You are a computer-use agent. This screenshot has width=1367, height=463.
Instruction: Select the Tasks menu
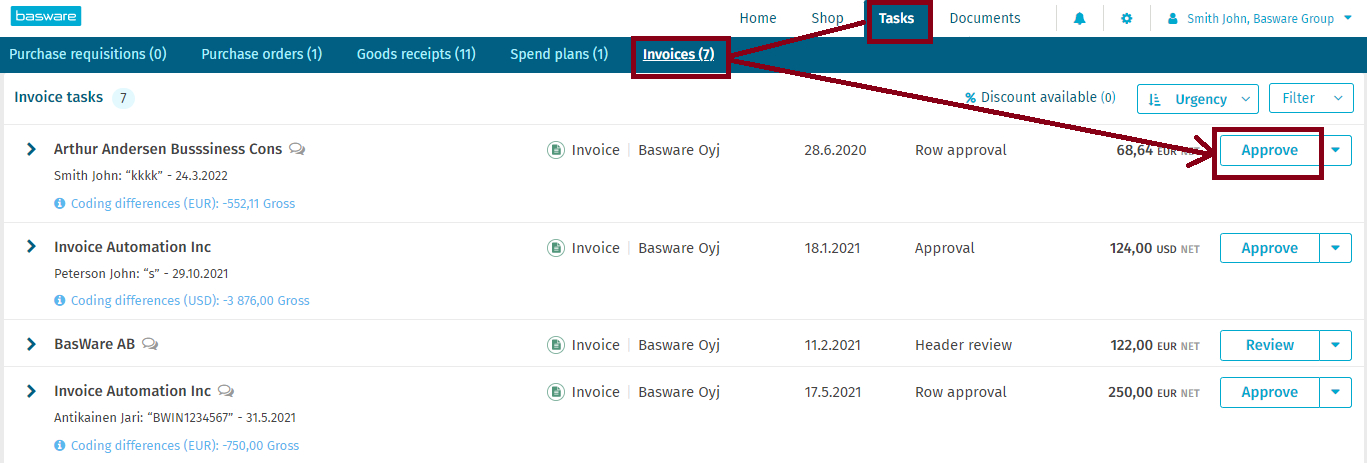(897, 18)
